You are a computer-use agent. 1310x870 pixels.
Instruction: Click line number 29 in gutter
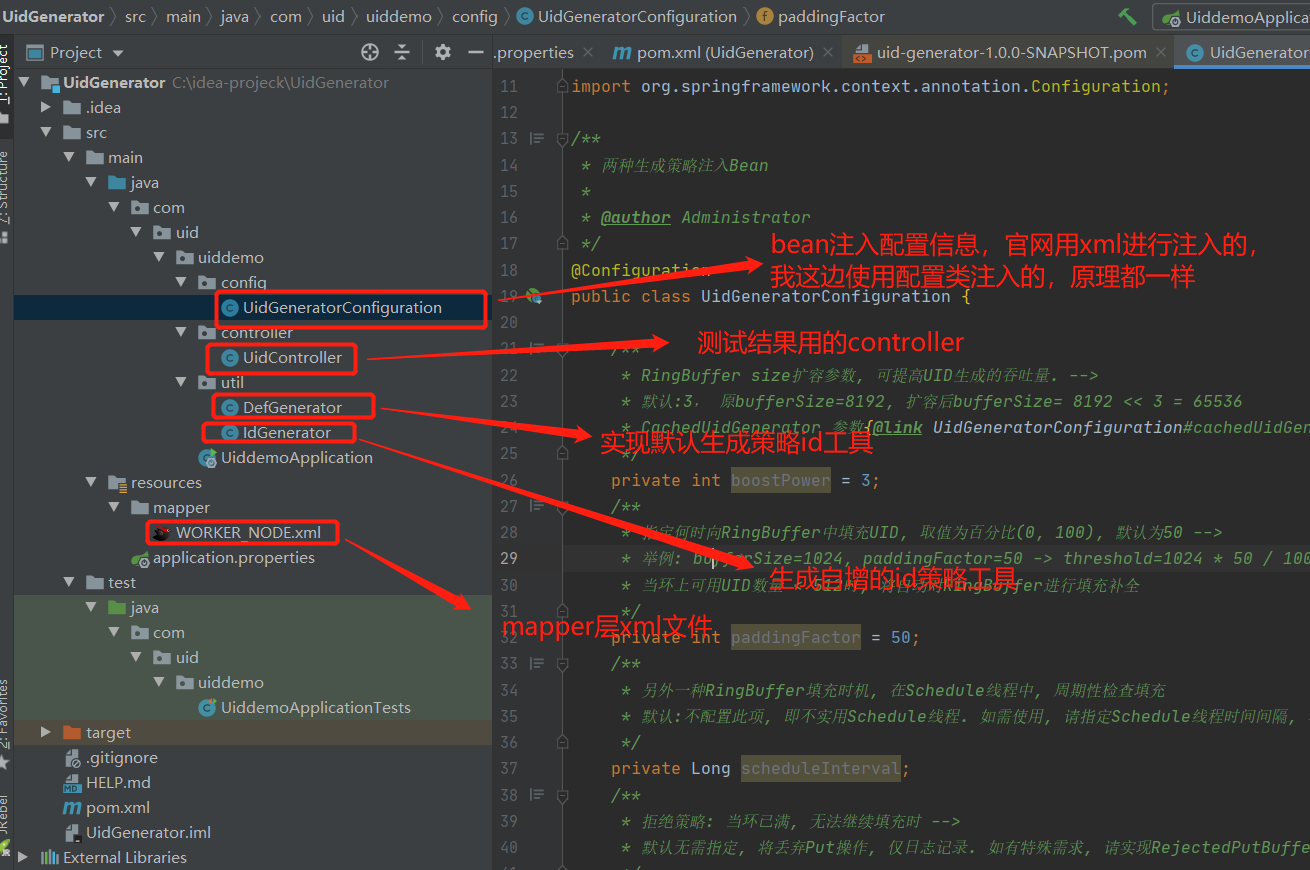pyautogui.click(x=508, y=558)
